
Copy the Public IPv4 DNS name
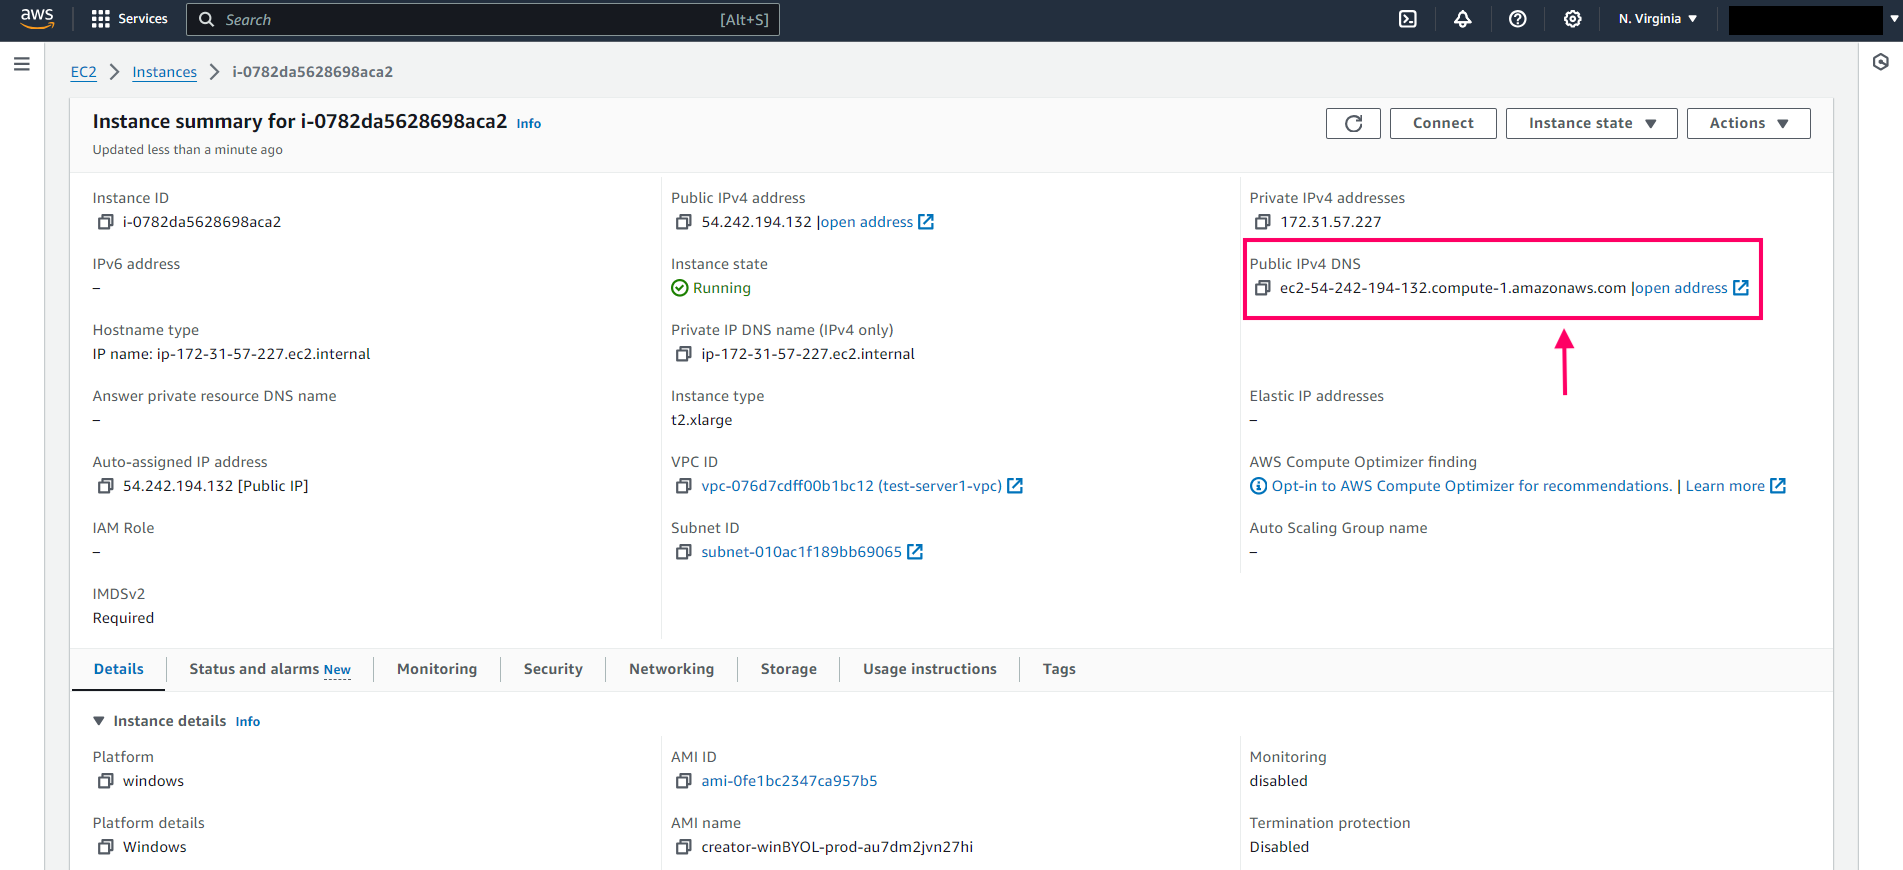pyautogui.click(x=1262, y=288)
